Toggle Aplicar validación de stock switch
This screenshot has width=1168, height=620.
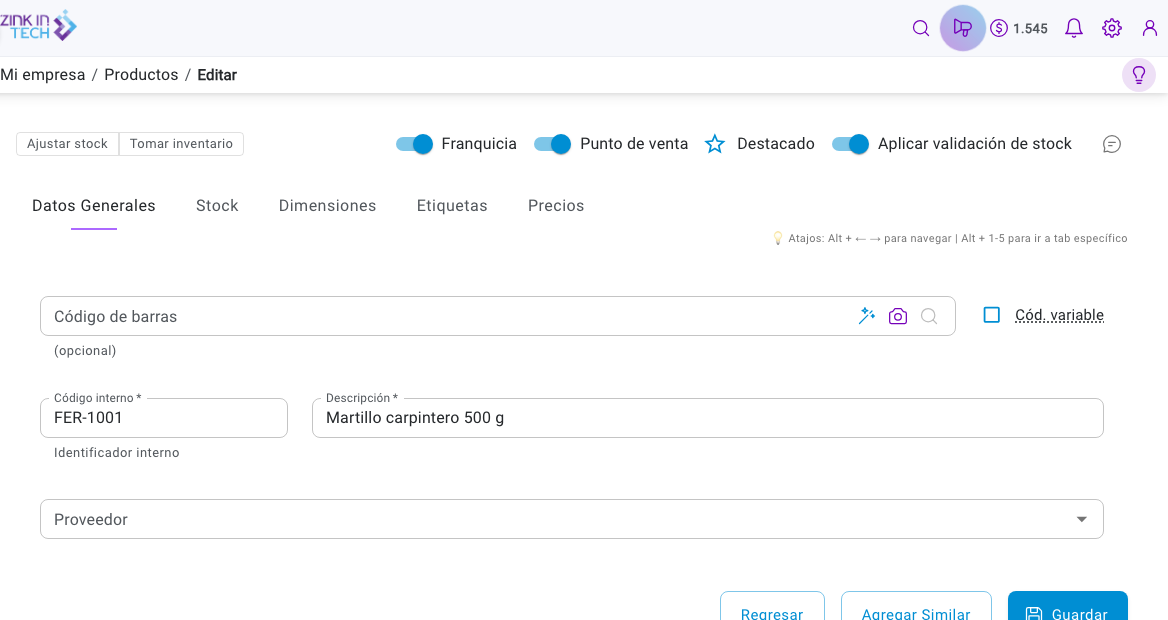click(851, 144)
